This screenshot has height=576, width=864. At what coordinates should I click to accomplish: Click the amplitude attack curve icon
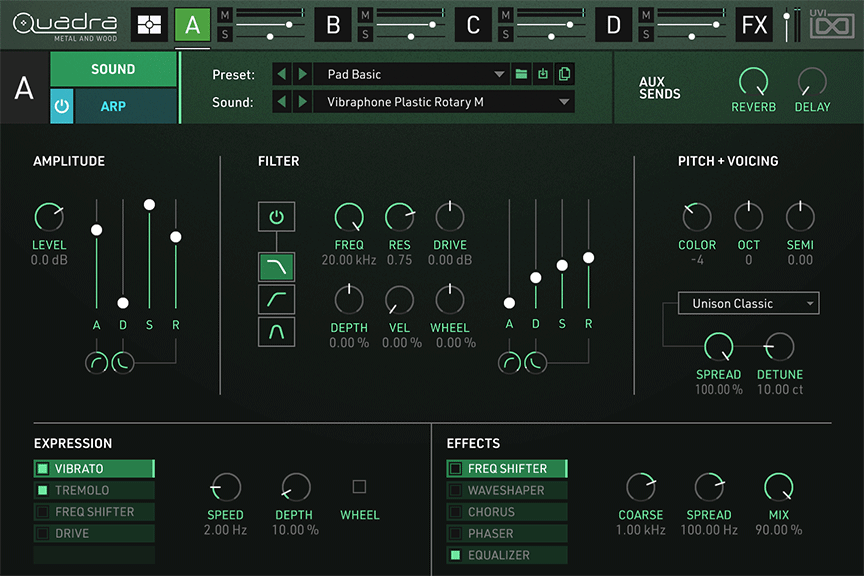pos(97,363)
